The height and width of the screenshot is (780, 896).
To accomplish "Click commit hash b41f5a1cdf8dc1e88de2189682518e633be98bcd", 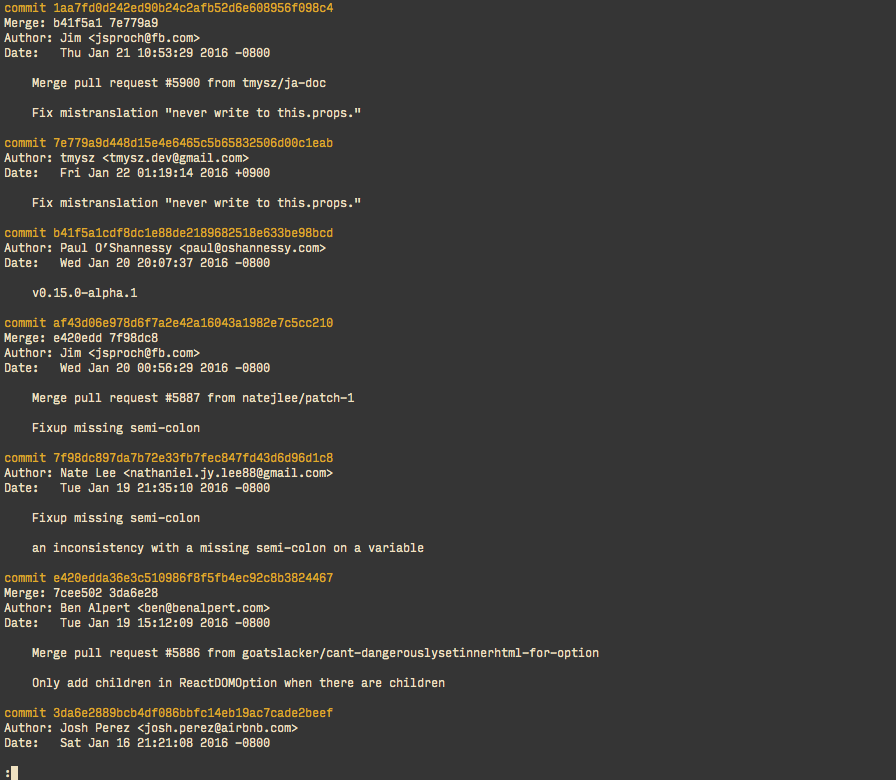I will click(193, 233).
